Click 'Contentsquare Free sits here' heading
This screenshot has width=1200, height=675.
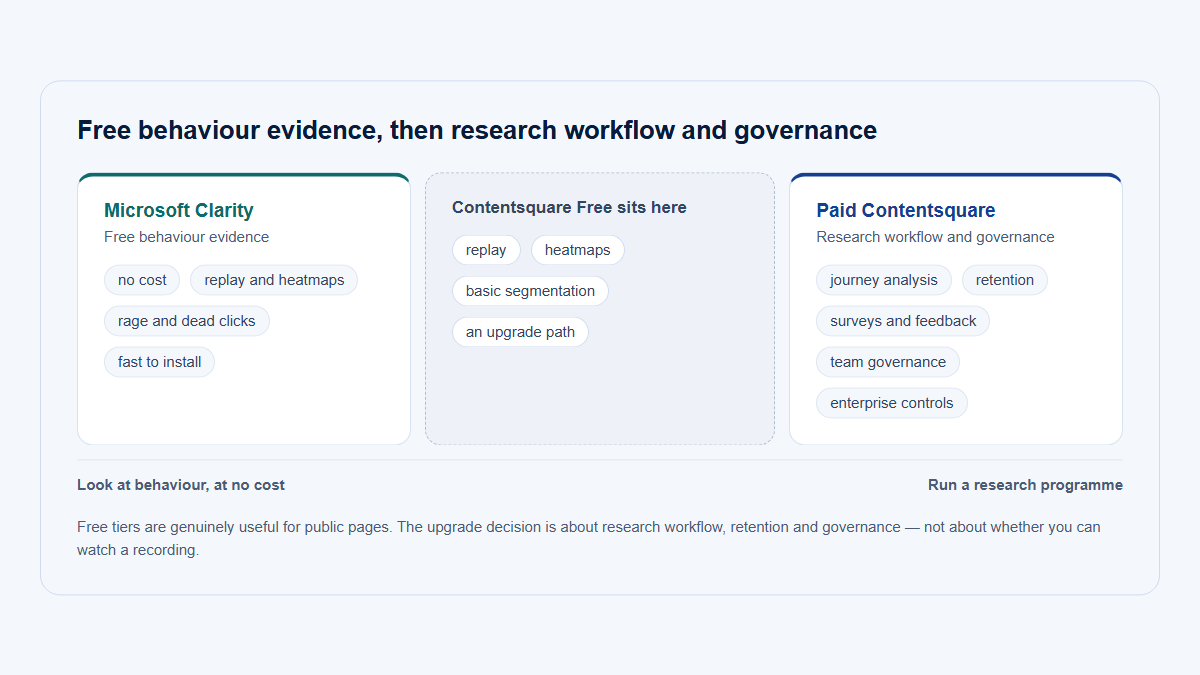[569, 207]
